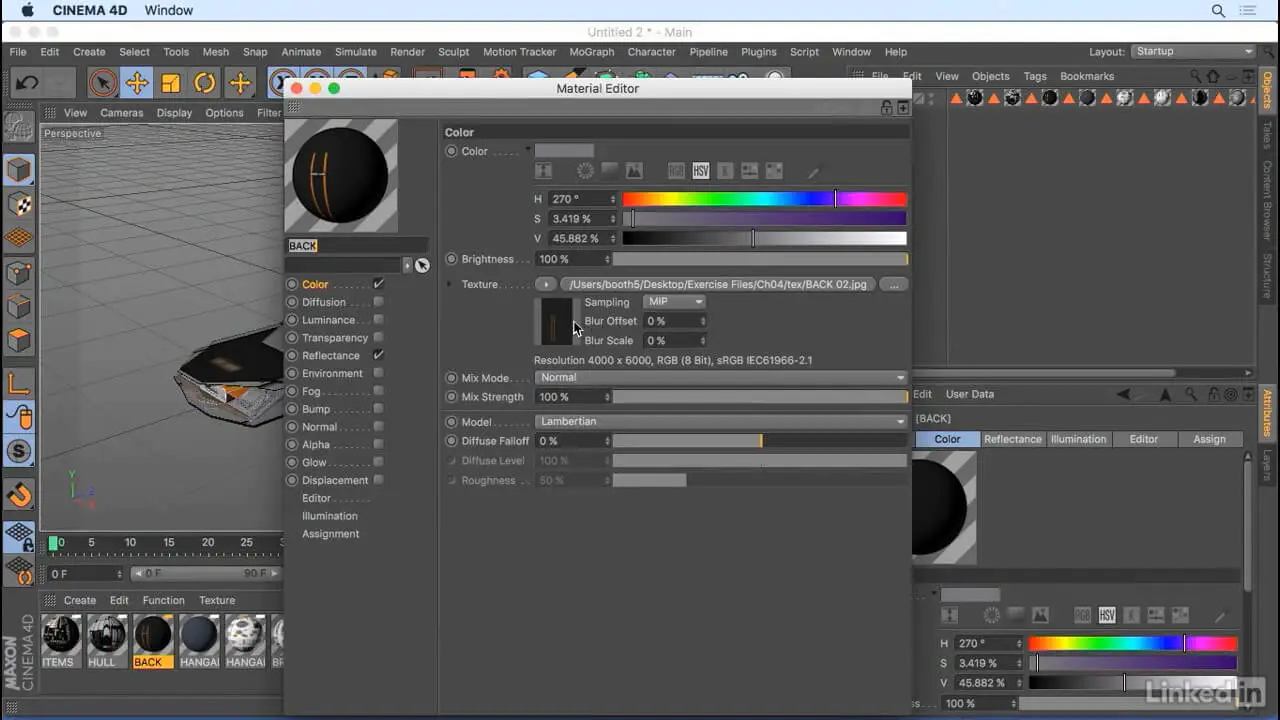Viewport: 1280px width, 720px height.
Task: Disable the Color channel checkbox
Action: click(378, 284)
